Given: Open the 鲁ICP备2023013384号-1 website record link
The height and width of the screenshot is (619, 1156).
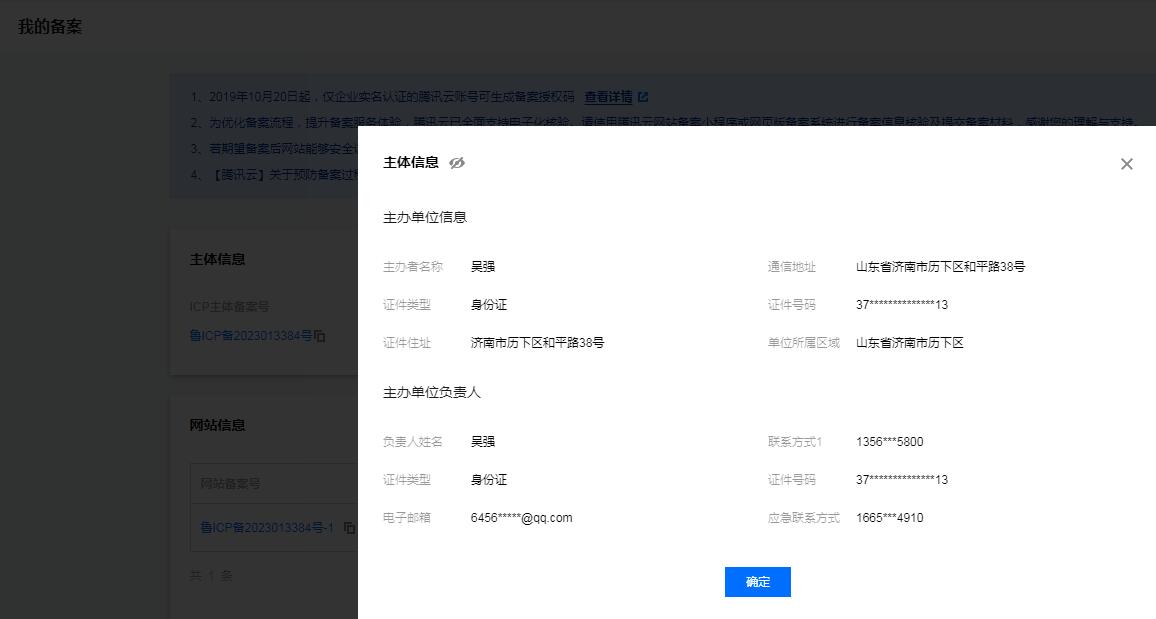Looking at the screenshot, I should (267, 528).
